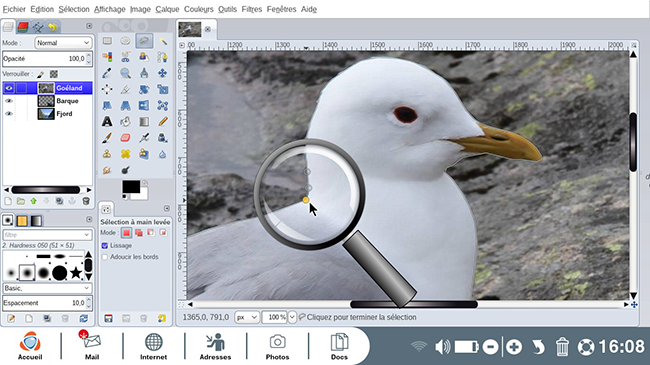The image size is (650, 365).
Task: Select the Rectangle Select tool
Action: (x=107, y=41)
